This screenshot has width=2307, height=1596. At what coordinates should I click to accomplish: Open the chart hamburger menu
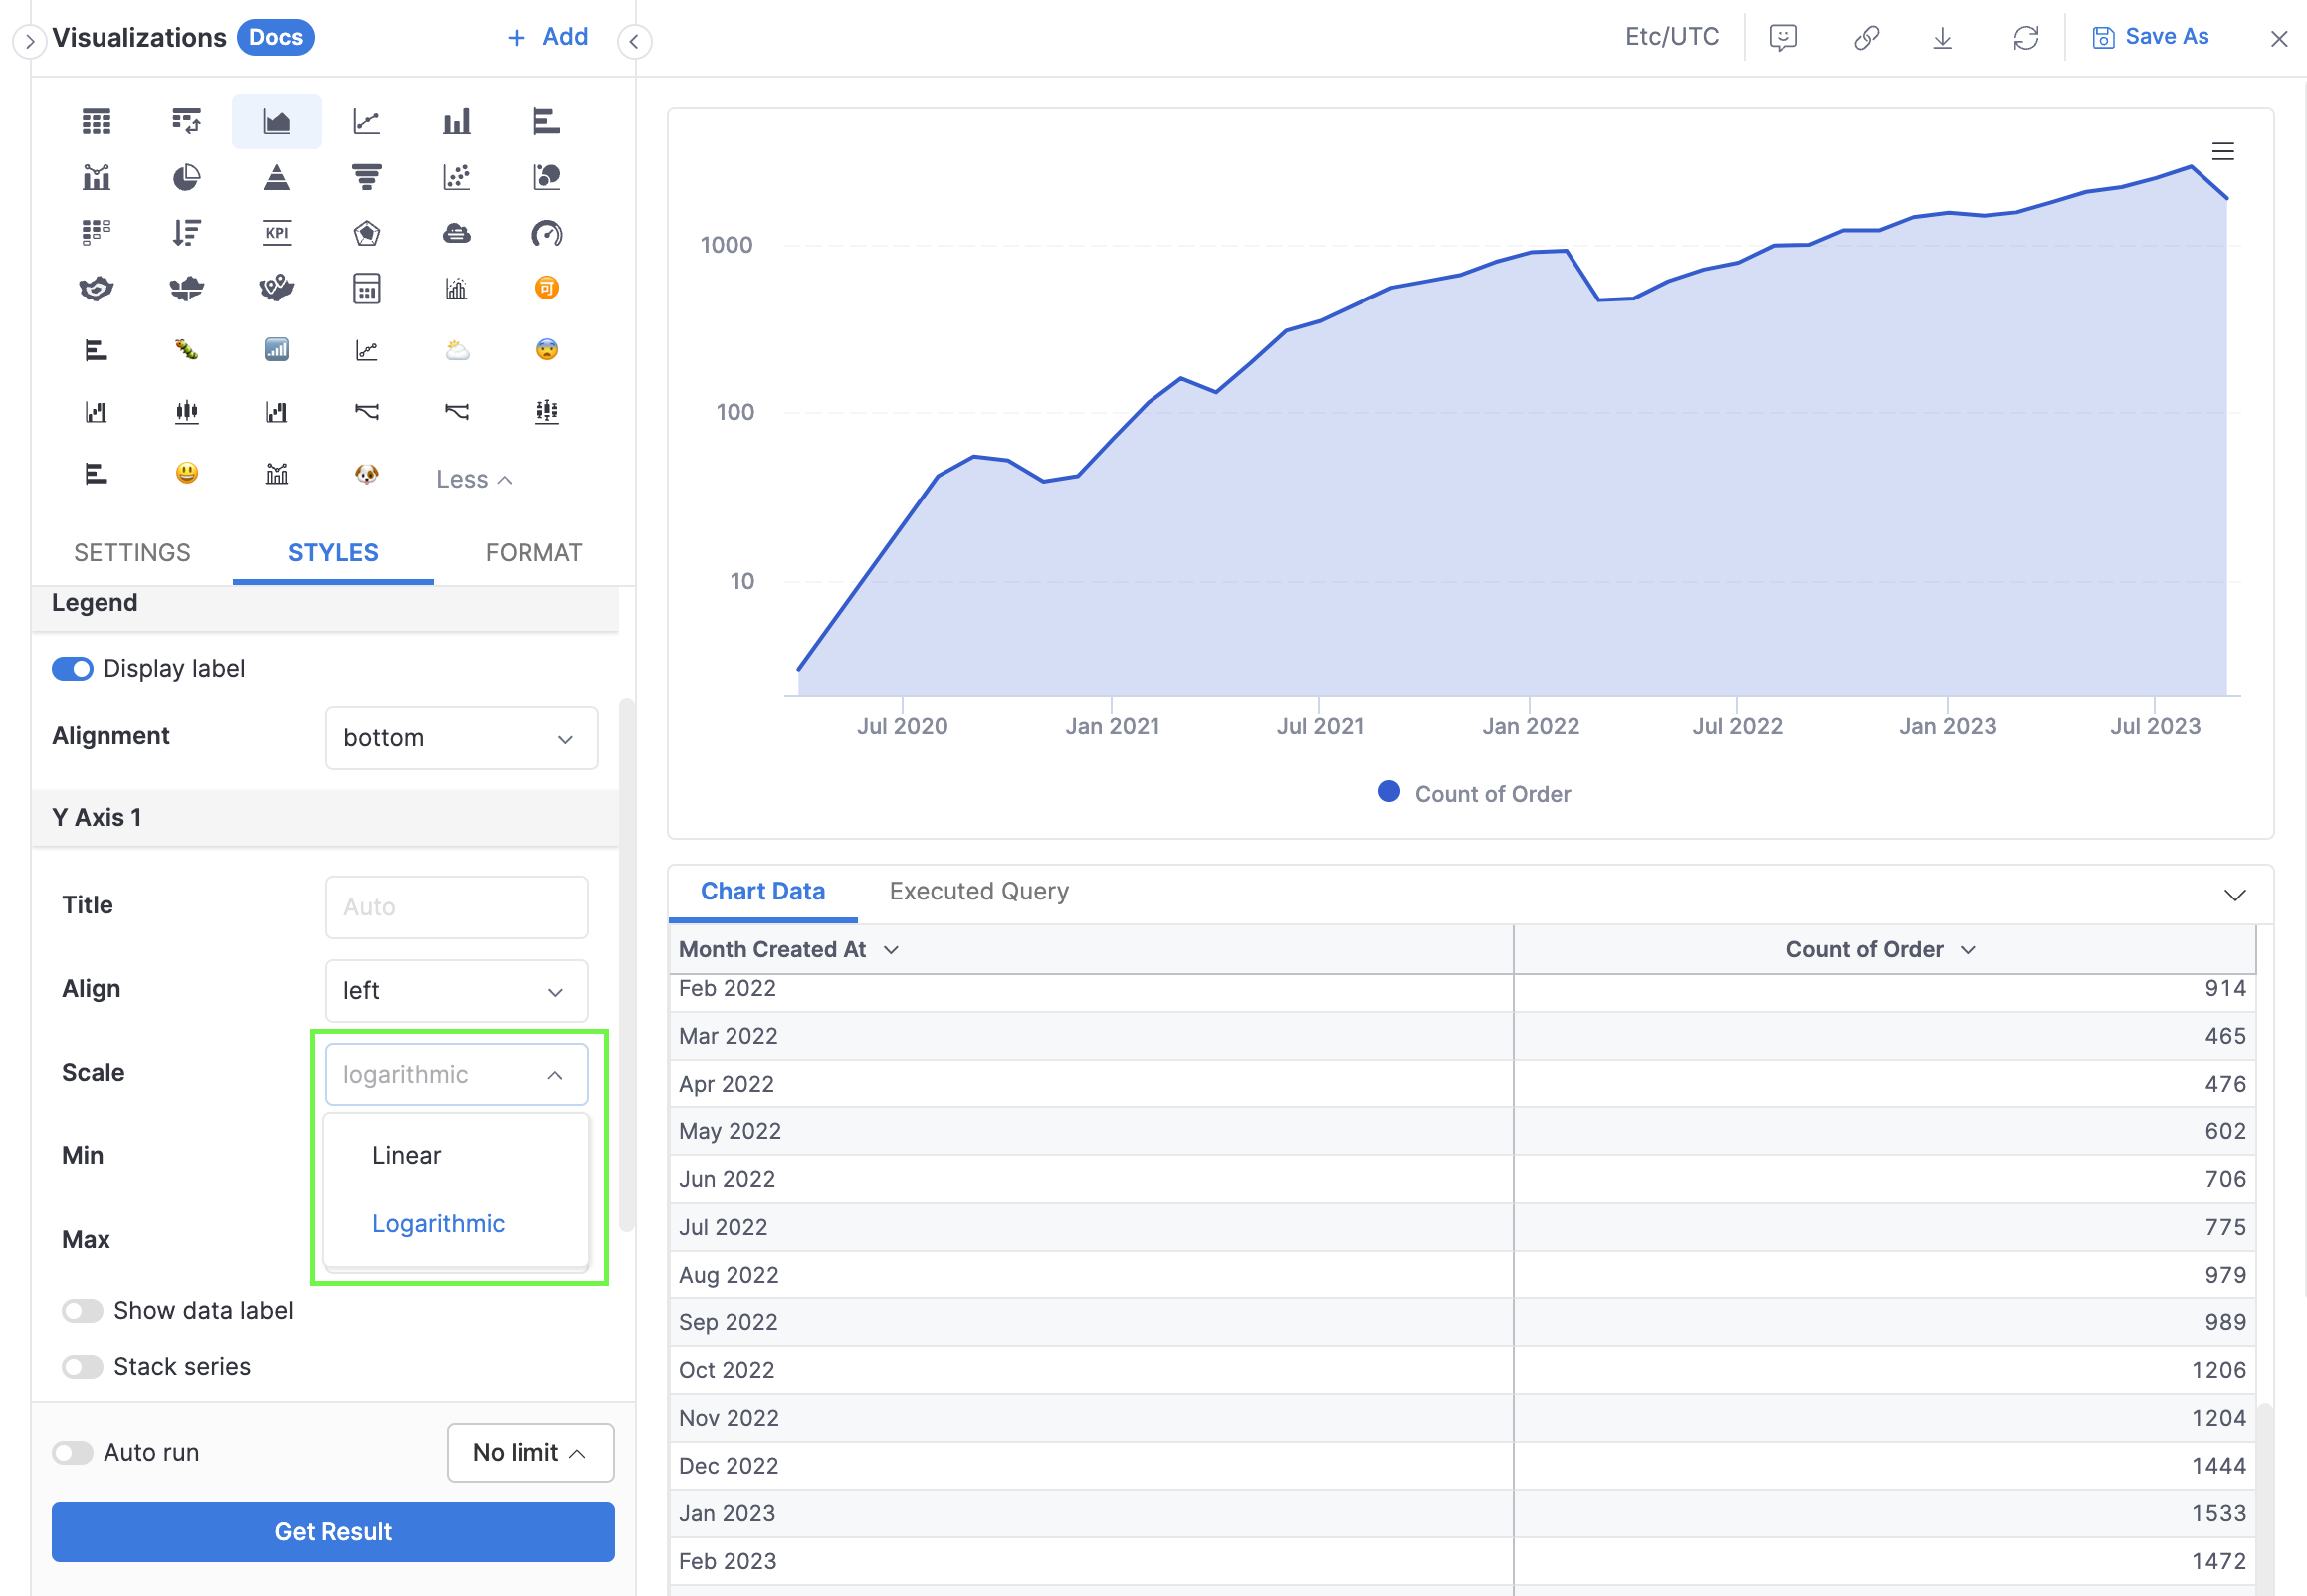coord(2222,151)
